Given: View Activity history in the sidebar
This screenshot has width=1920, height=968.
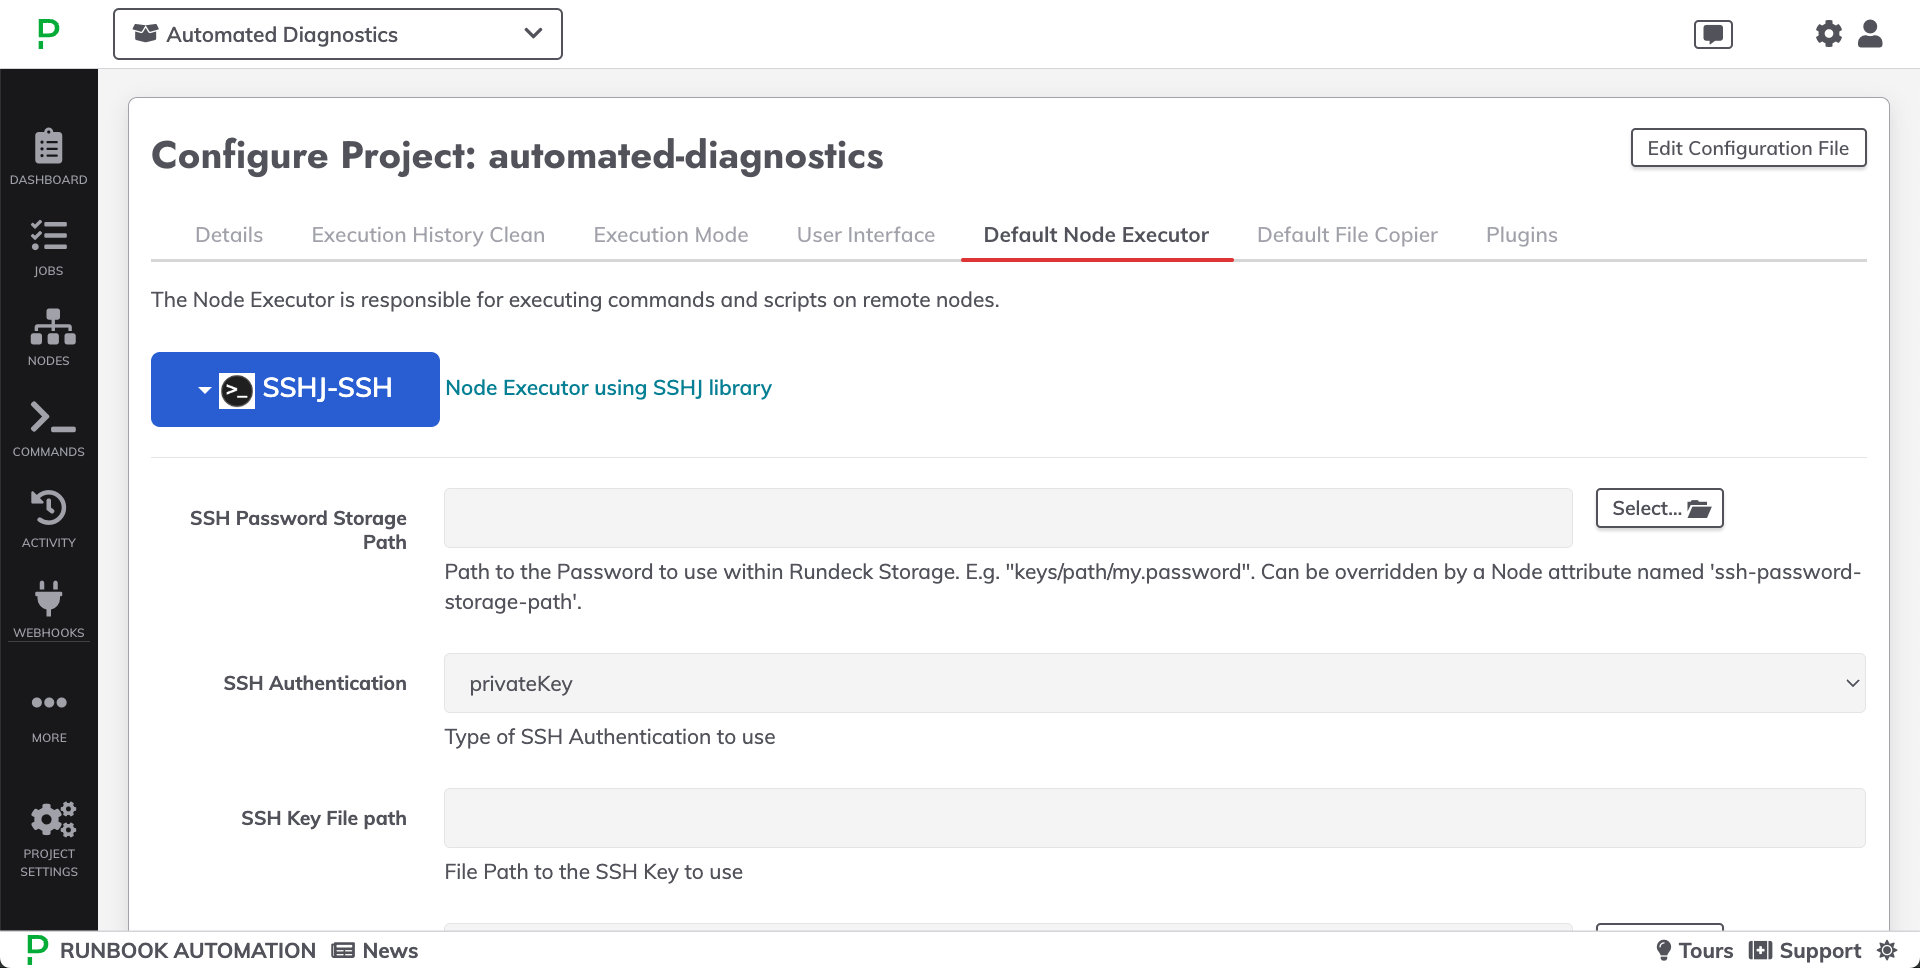Looking at the screenshot, I should click(x=49, y=520).
